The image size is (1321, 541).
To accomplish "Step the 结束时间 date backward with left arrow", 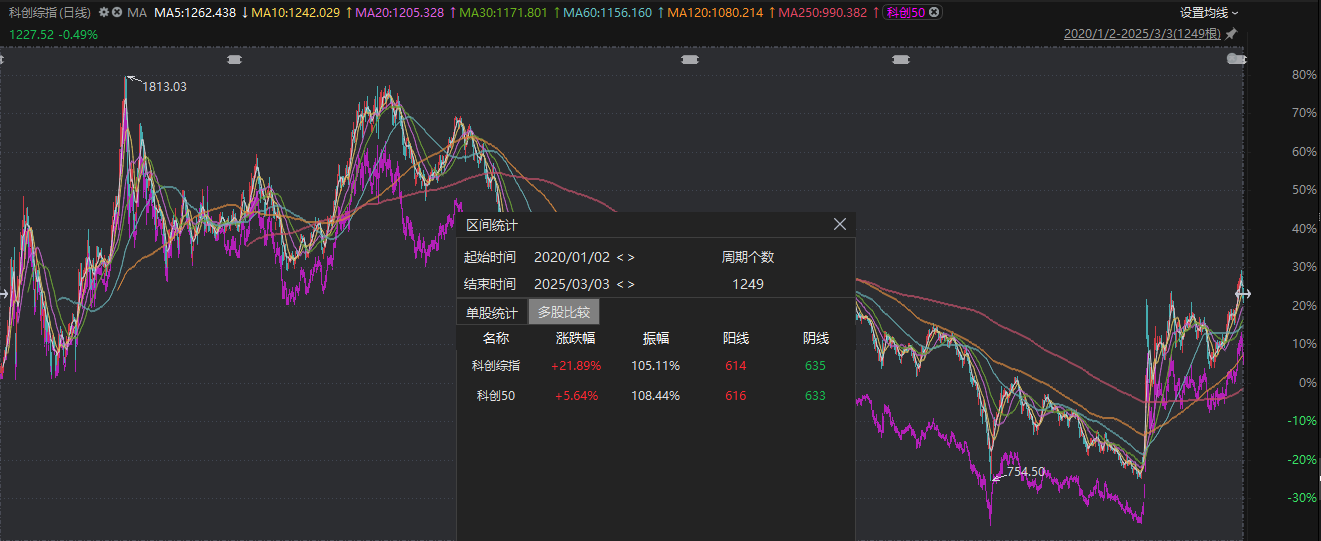I will (620, 284).
